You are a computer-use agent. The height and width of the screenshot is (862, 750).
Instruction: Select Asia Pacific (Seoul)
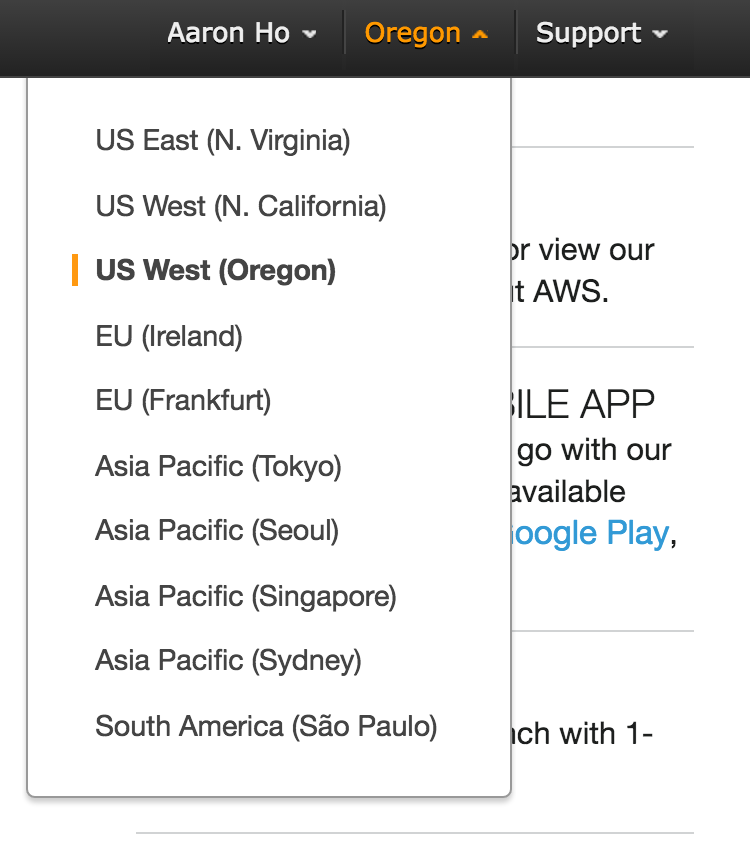217,530
